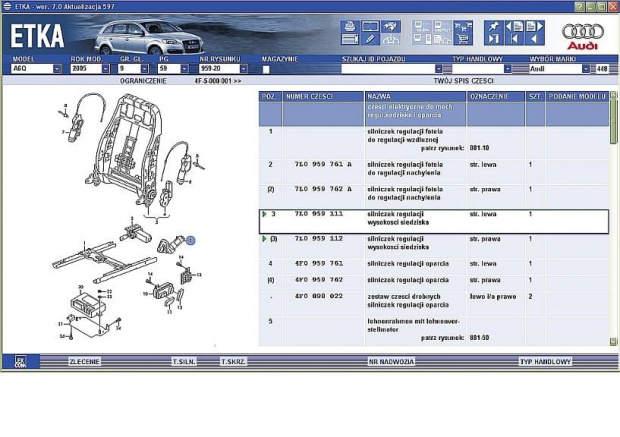Click the NAZWA column header

(416, 96)
